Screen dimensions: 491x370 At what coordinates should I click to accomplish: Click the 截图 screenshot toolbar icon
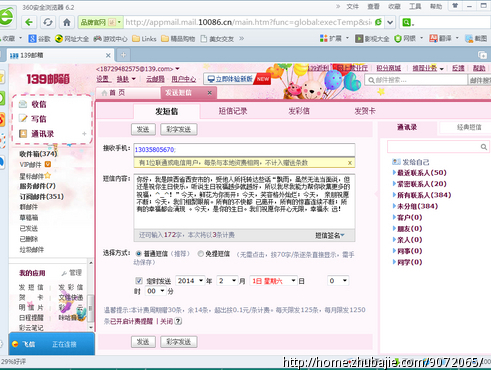tap(469, 39)
